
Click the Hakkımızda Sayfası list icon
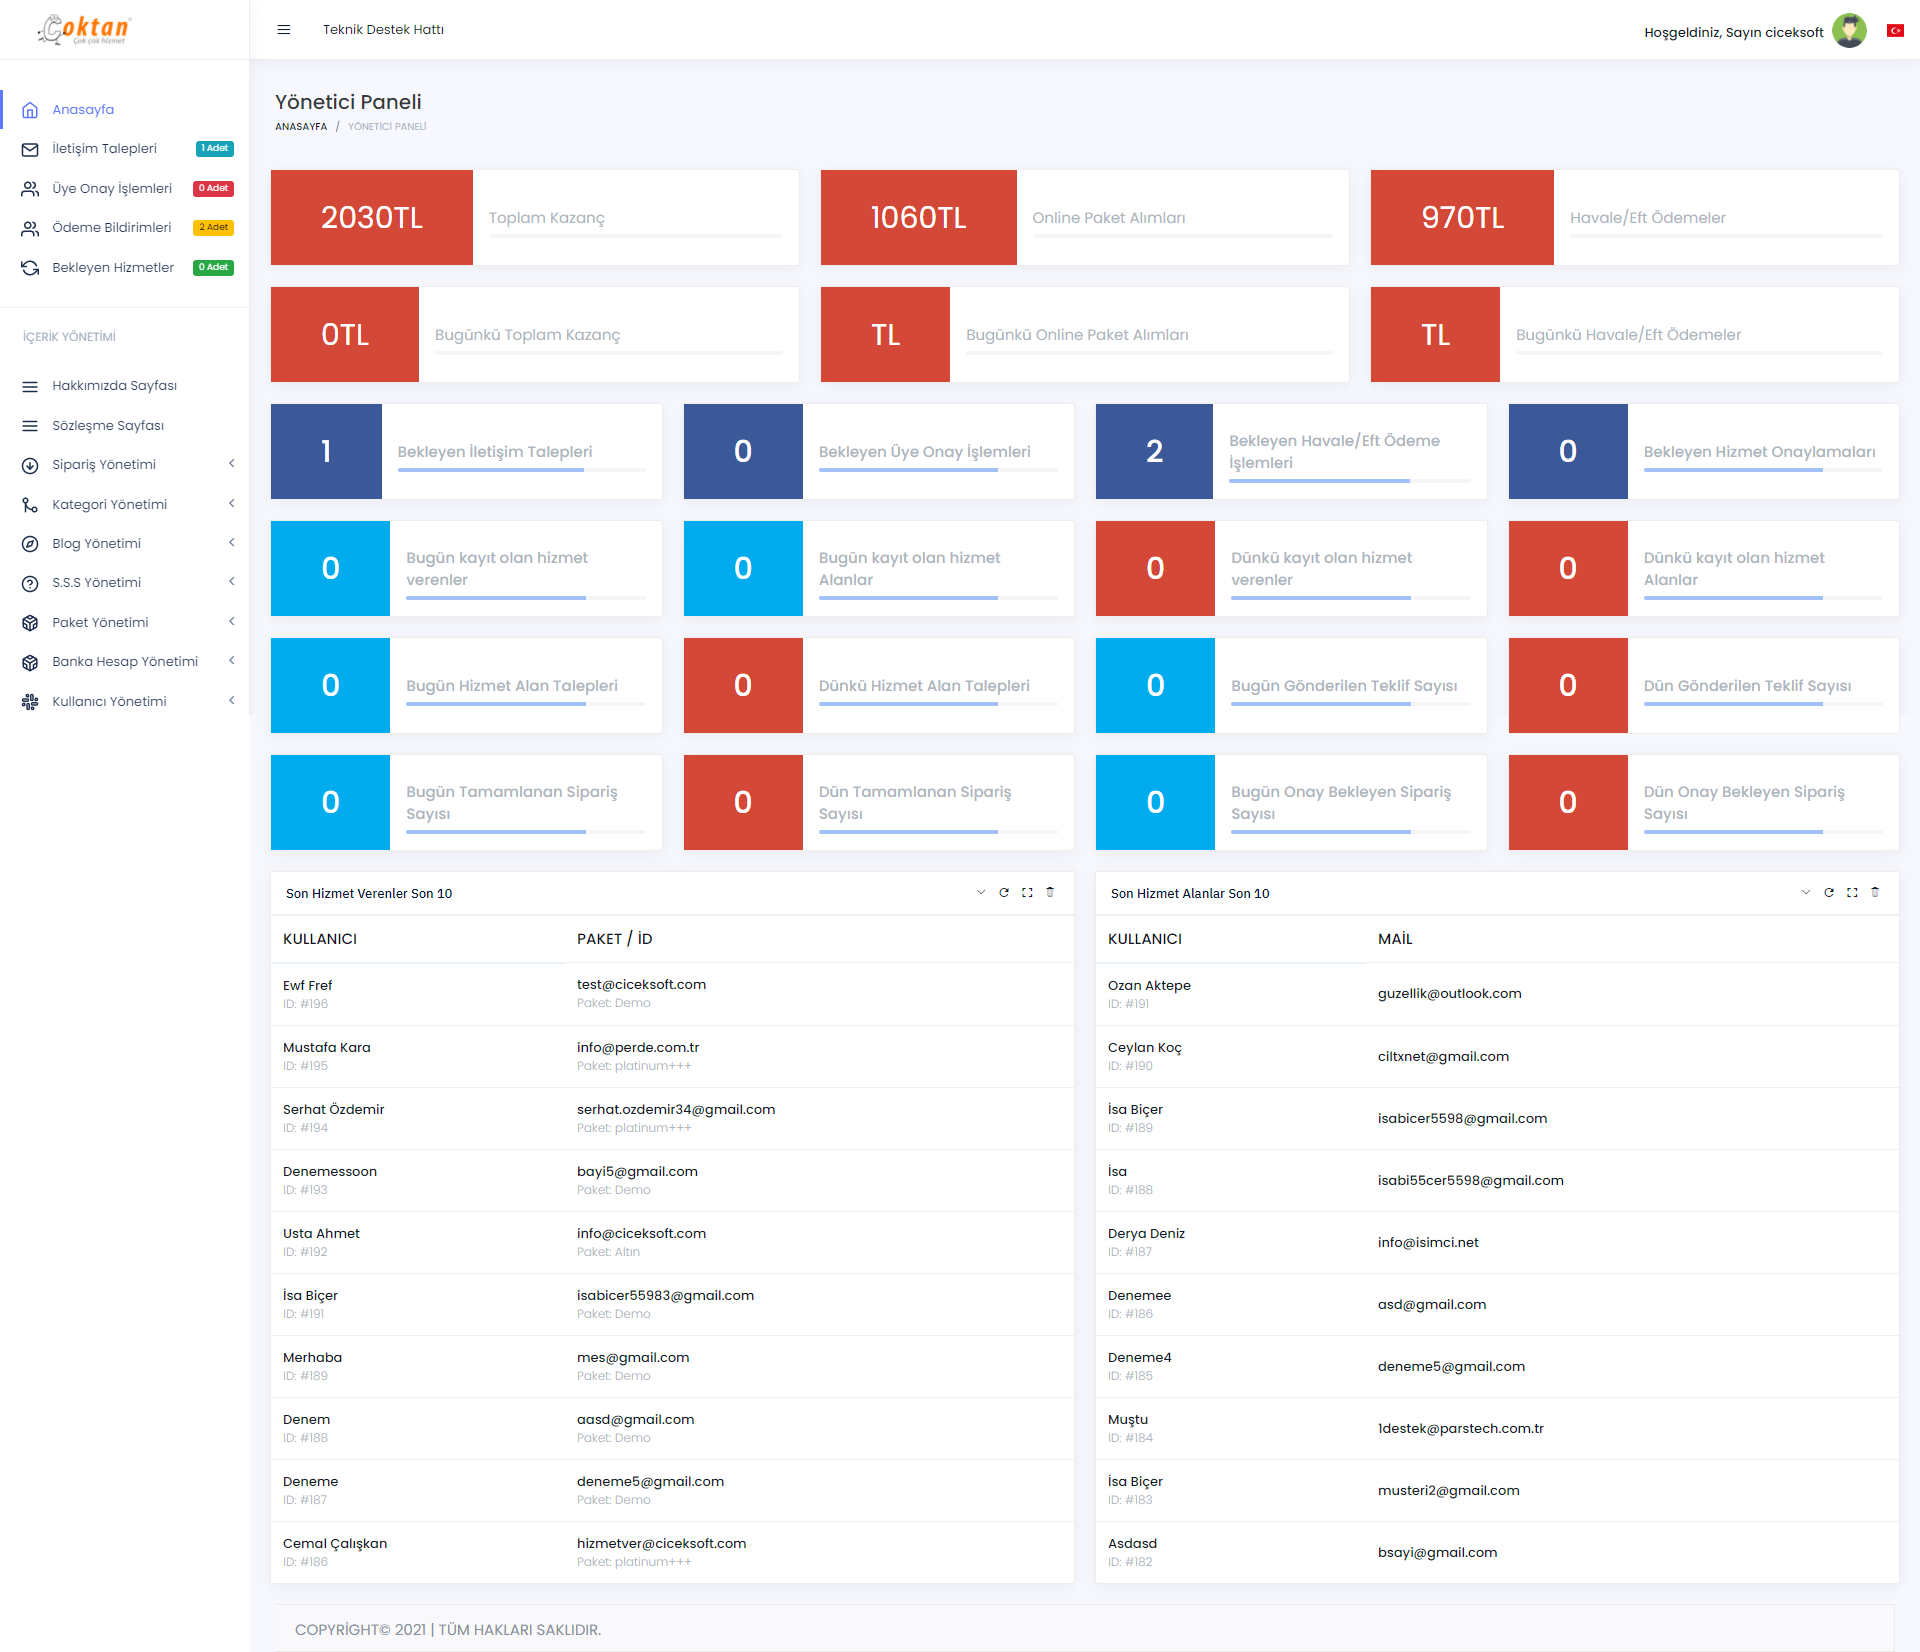(x=30, y=386)
